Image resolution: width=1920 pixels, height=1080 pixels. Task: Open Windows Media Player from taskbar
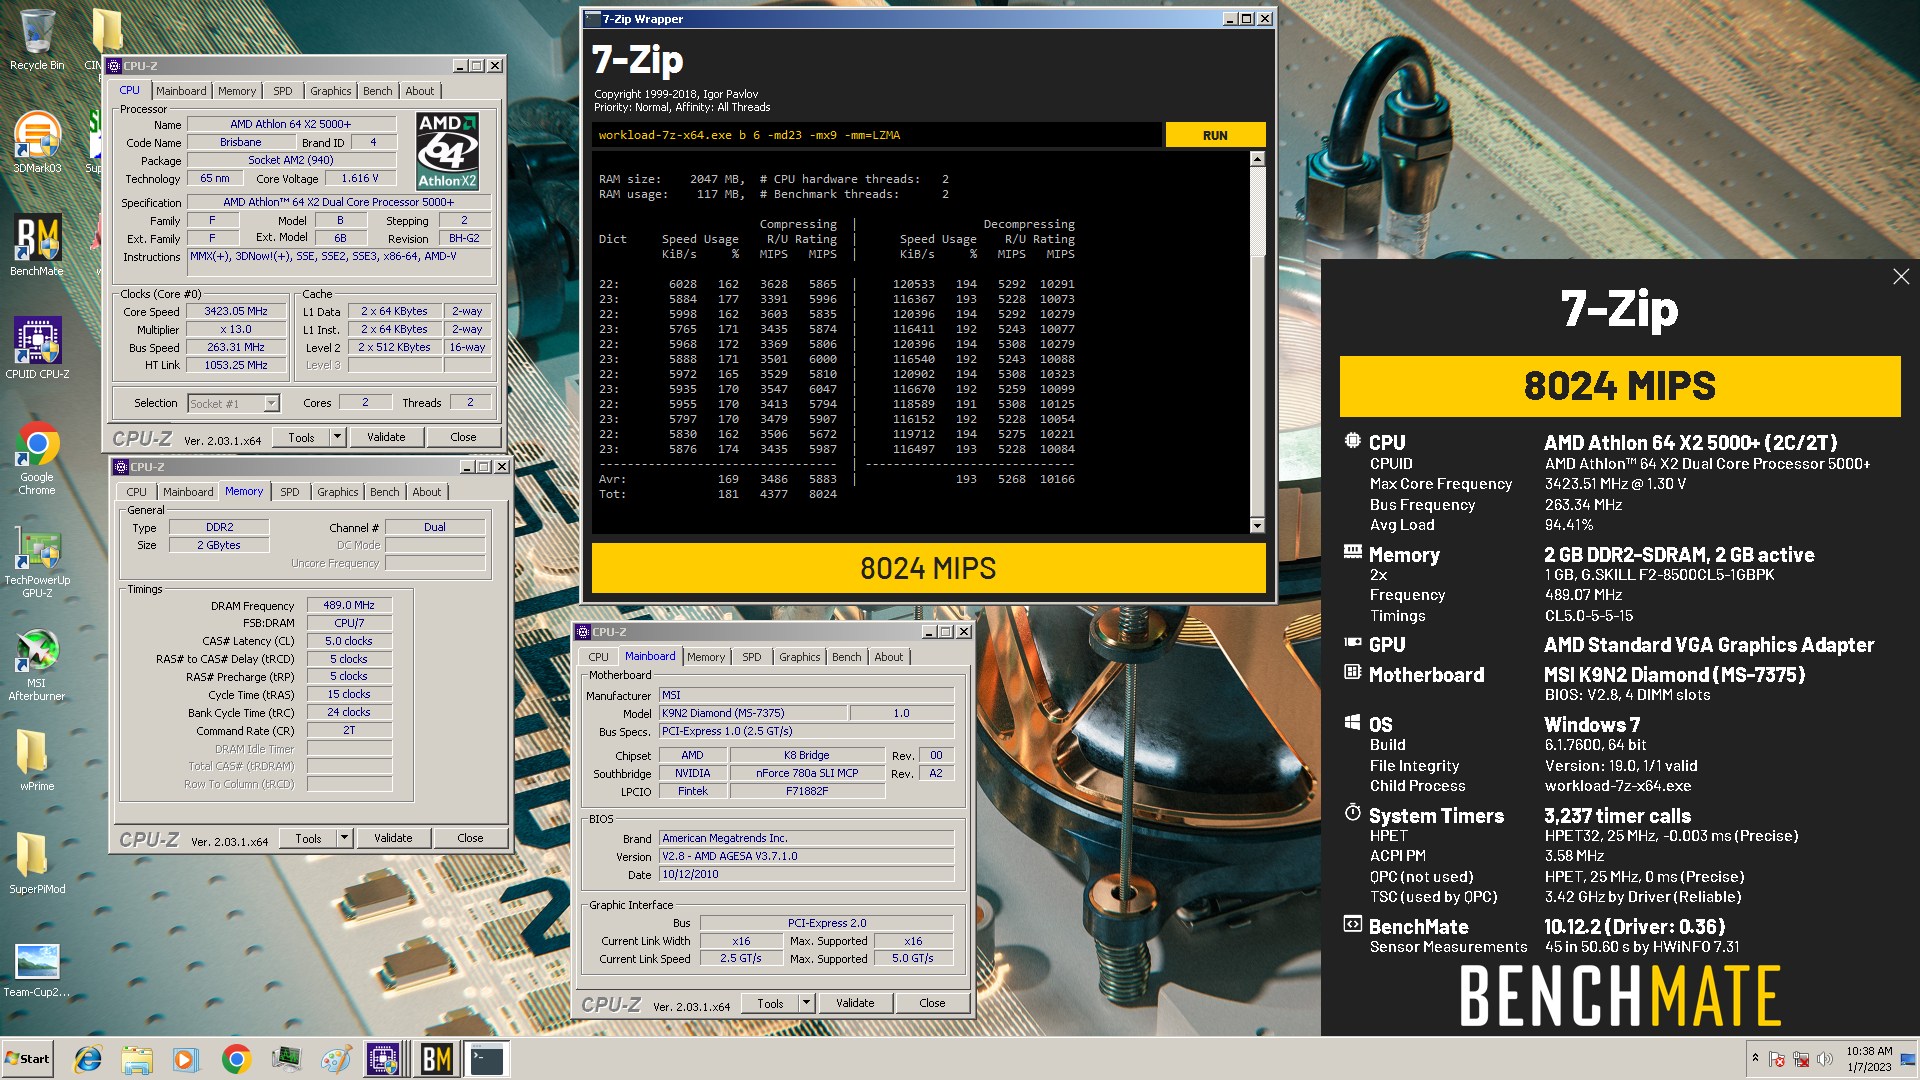click(186, 1059)
